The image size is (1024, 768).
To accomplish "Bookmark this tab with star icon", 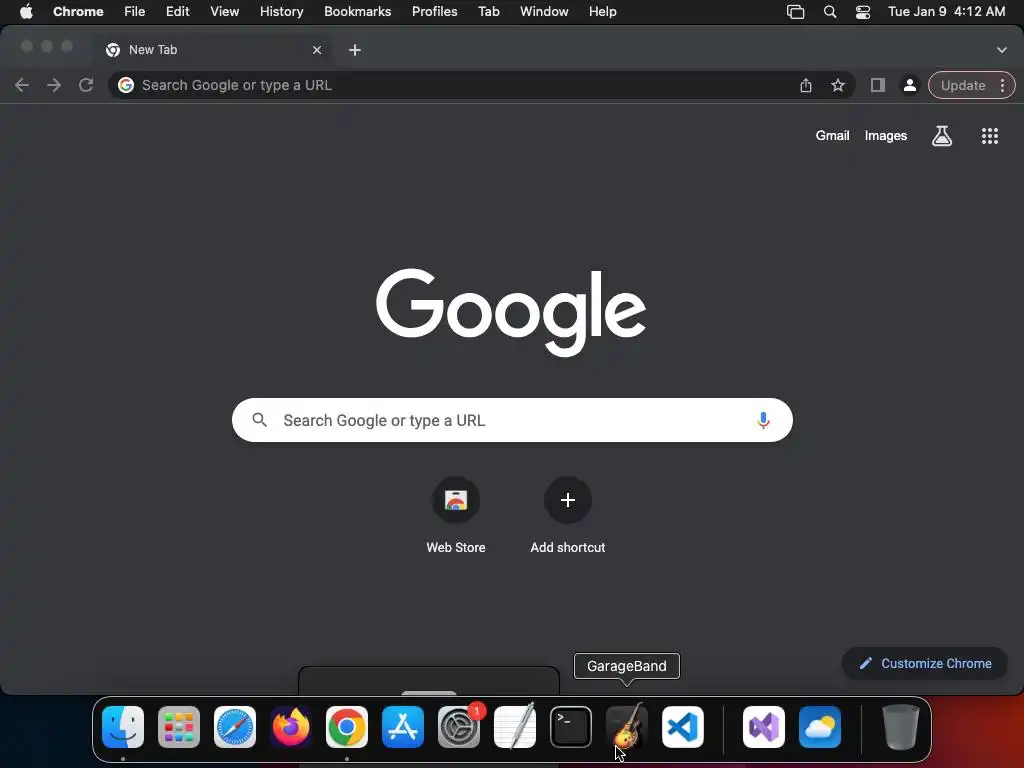I will point(838,85).
